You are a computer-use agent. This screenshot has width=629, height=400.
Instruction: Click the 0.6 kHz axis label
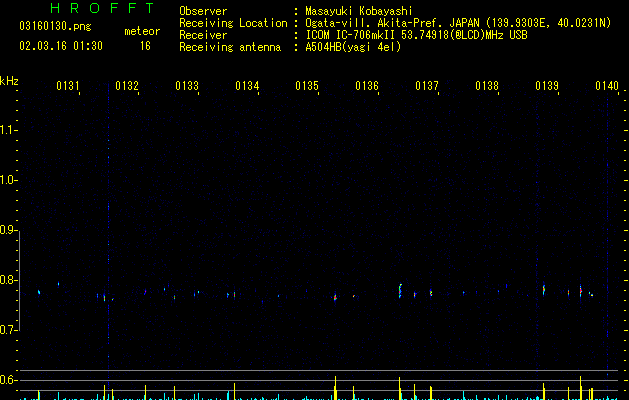point(8,380)
